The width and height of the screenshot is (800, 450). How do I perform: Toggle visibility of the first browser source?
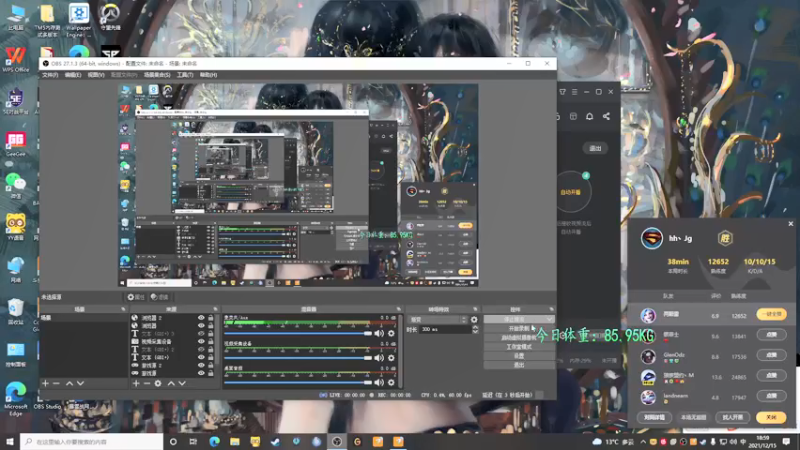pyautogui.click(x=201, y=318)
